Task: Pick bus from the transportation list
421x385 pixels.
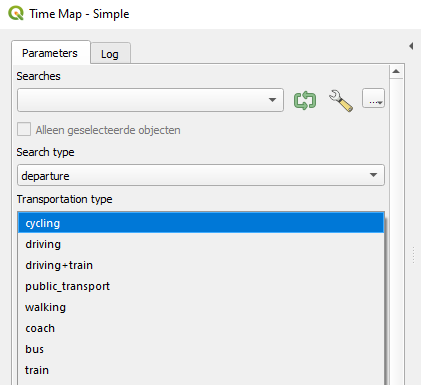Action: tap(201, 349)
